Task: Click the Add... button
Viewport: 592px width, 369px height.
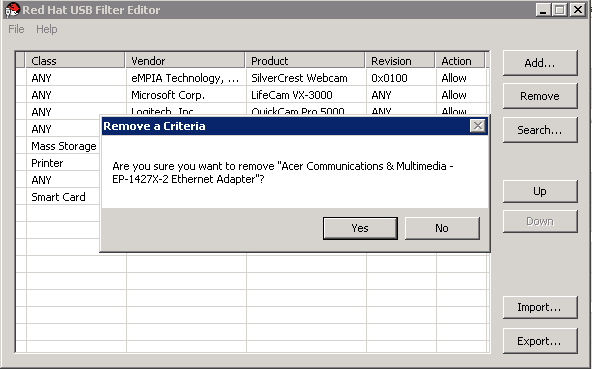Action: coord(540,63)
